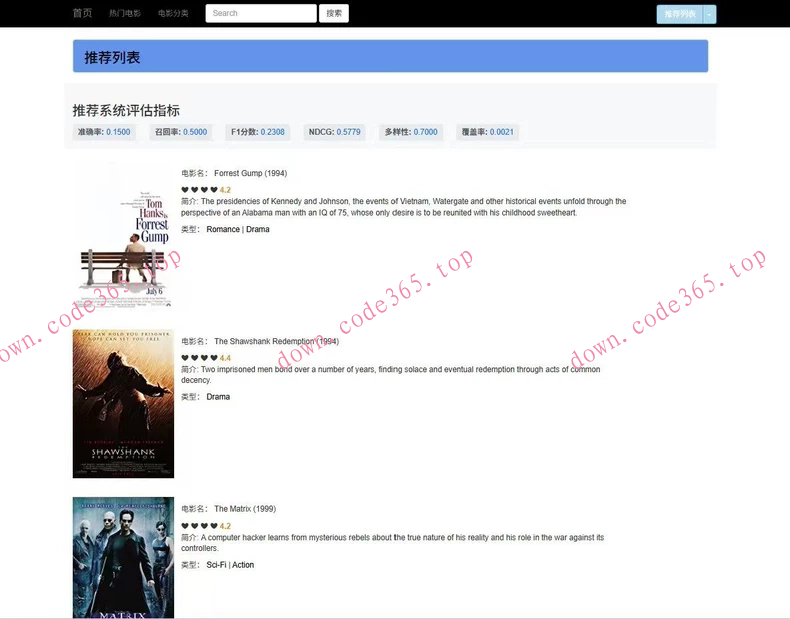The width and height of the screenshot is (790, 619).
Task: Click the Sci-Fi | Action genre text
Action: [x=230, y=565]
